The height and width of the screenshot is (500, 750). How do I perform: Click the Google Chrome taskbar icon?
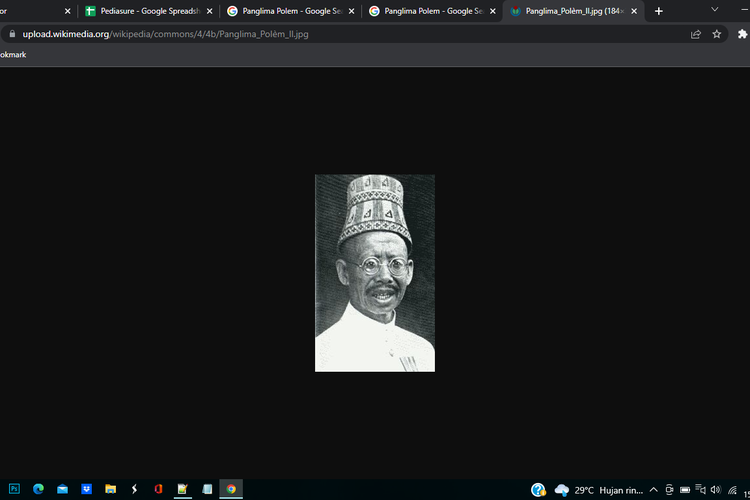(231, 489)
